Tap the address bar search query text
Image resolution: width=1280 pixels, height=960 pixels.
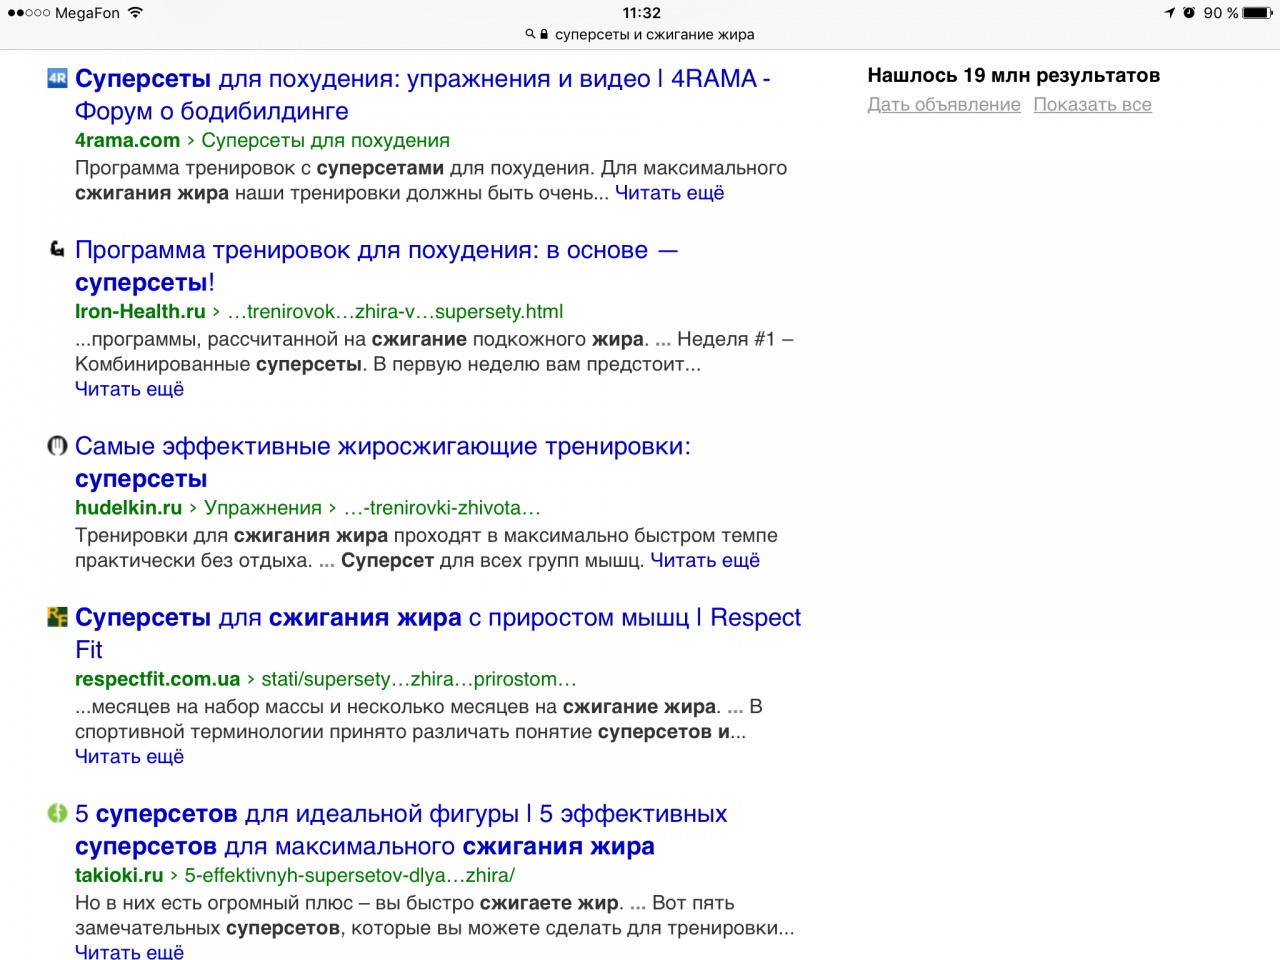654,34
